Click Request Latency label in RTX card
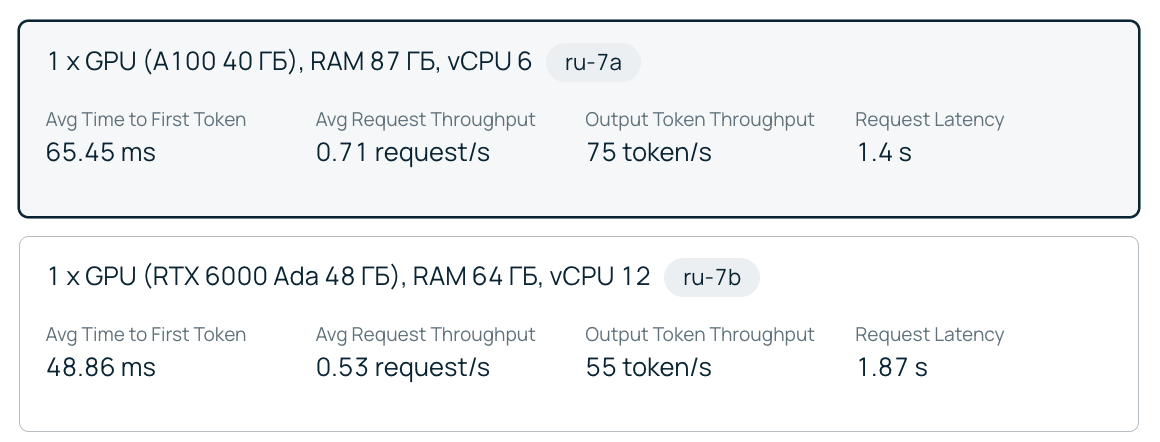Image resolution: width=1160 pixels, height=442 pixels. (x=930, y=334)
